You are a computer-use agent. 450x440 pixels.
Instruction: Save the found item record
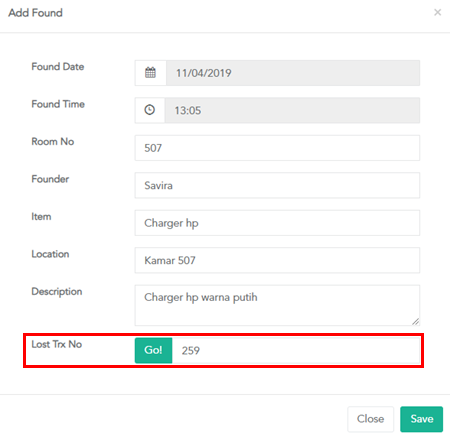[422, 419]
